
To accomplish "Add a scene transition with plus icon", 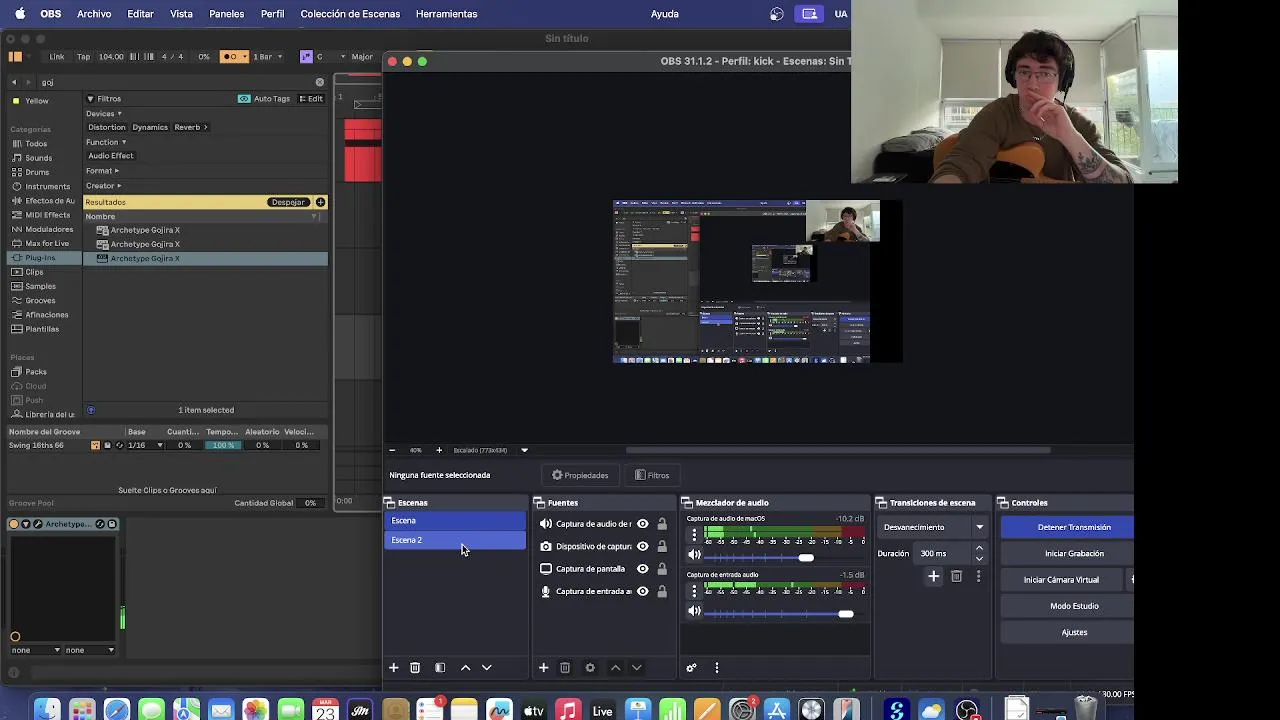I will pos(933,576).
